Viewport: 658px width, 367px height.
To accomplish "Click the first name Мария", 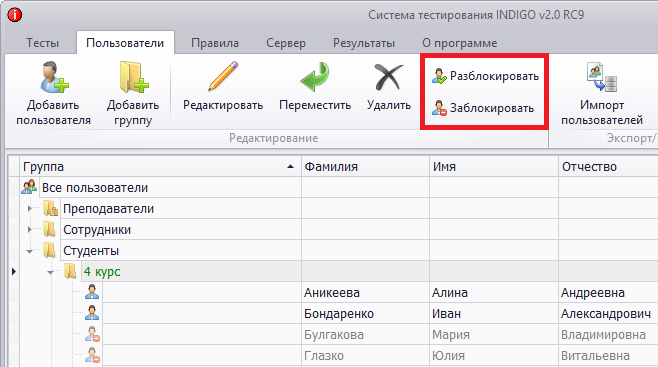I will point(451,335).
